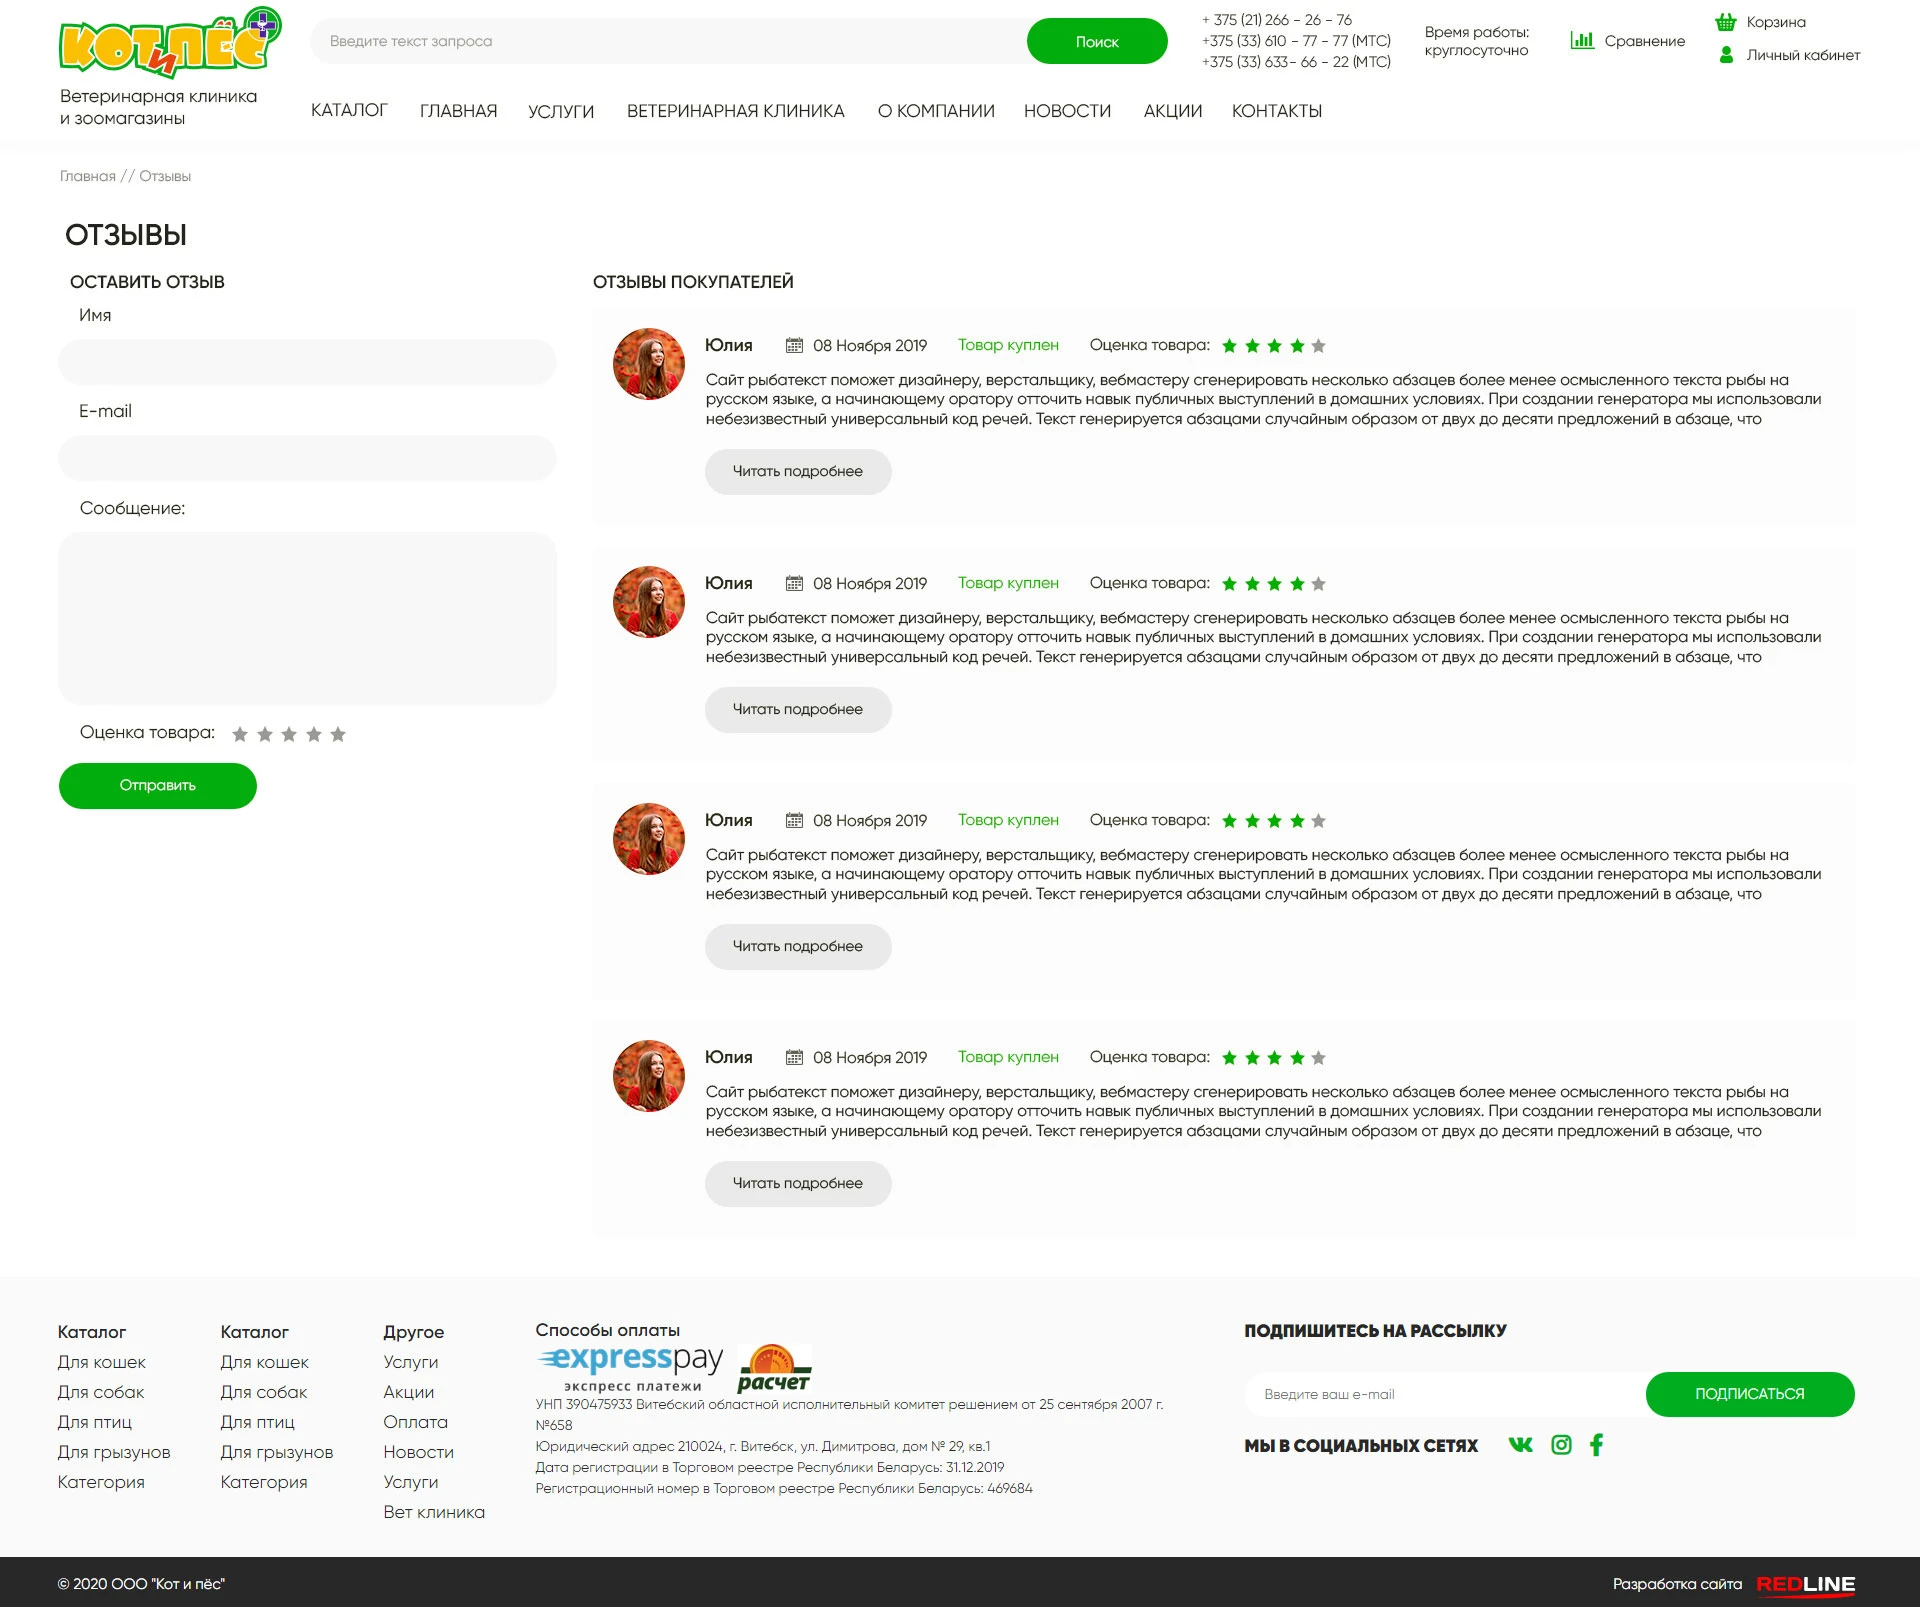Open the КАТАЛОГ menu item
The width and height of the screenshot is (1920, 1607).
[349, 111]
